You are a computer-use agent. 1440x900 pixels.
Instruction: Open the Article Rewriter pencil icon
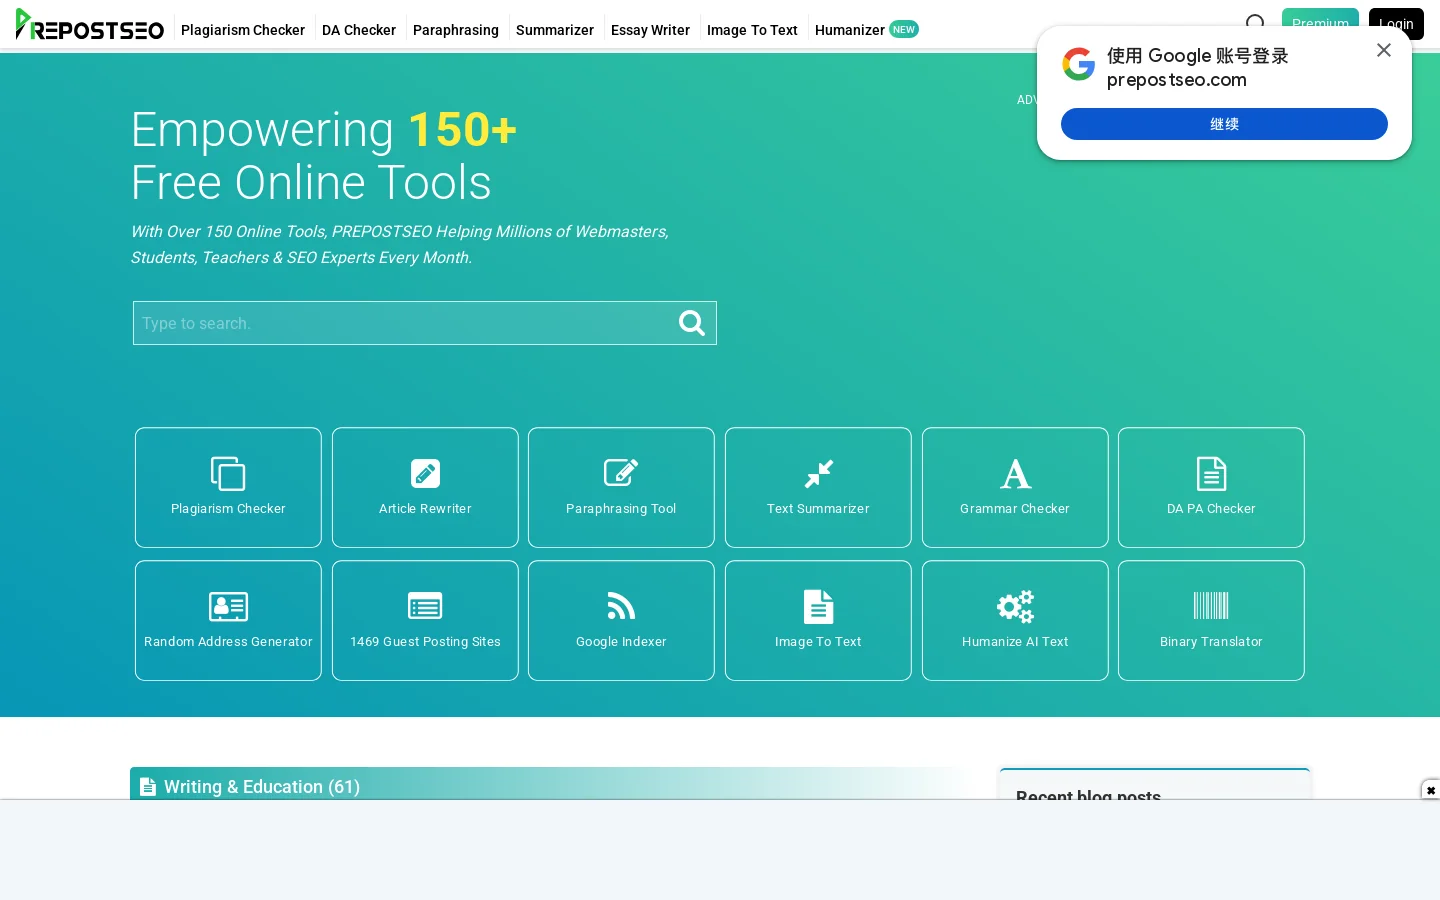pyautogui.click(x=425, y=474)
